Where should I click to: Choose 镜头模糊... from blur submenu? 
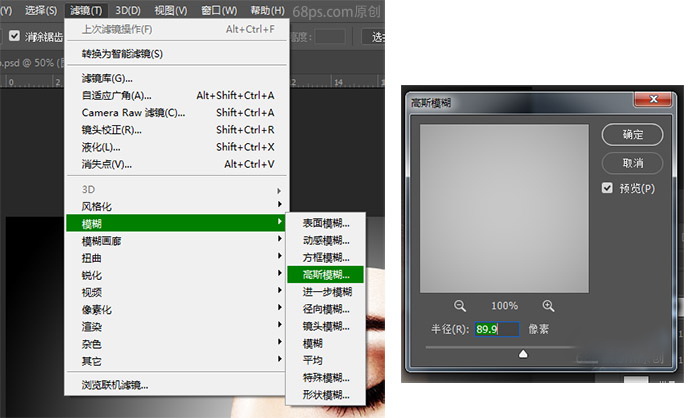(326, 326)
